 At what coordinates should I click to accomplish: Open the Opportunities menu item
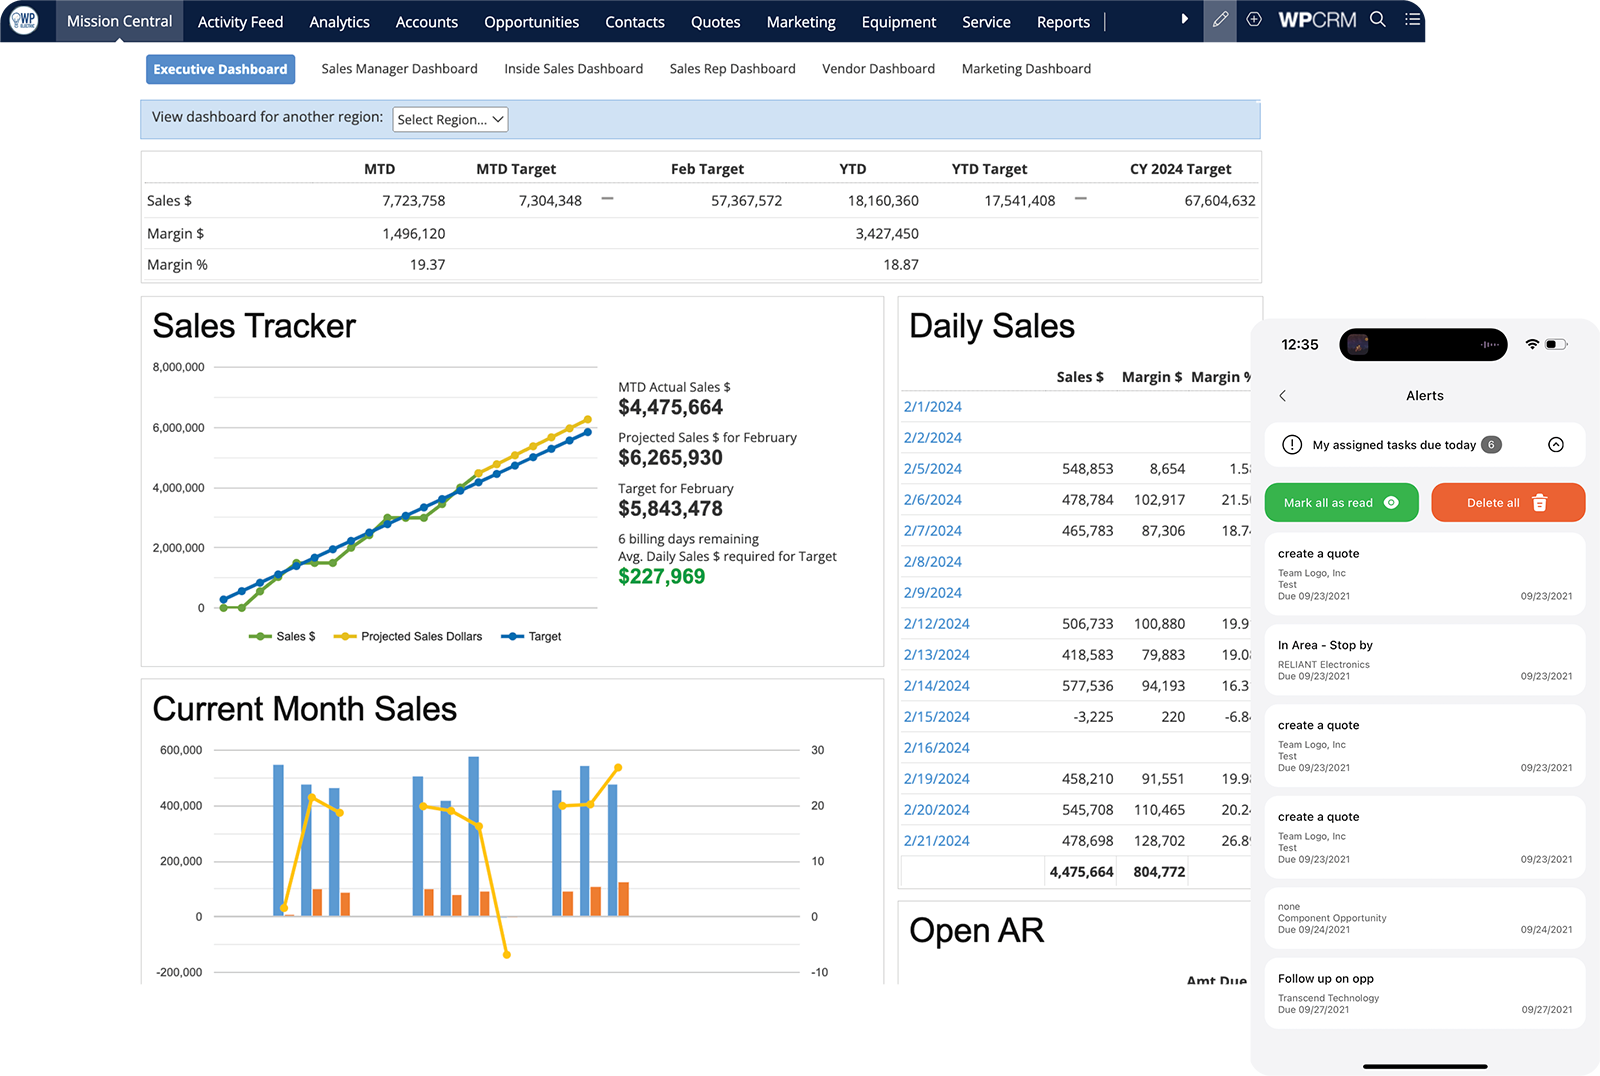point(531,22)
